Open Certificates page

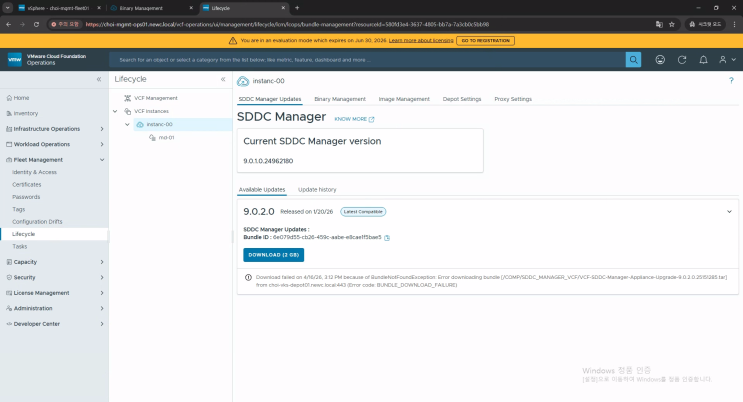pyautogui.click(x=27, y=184)
